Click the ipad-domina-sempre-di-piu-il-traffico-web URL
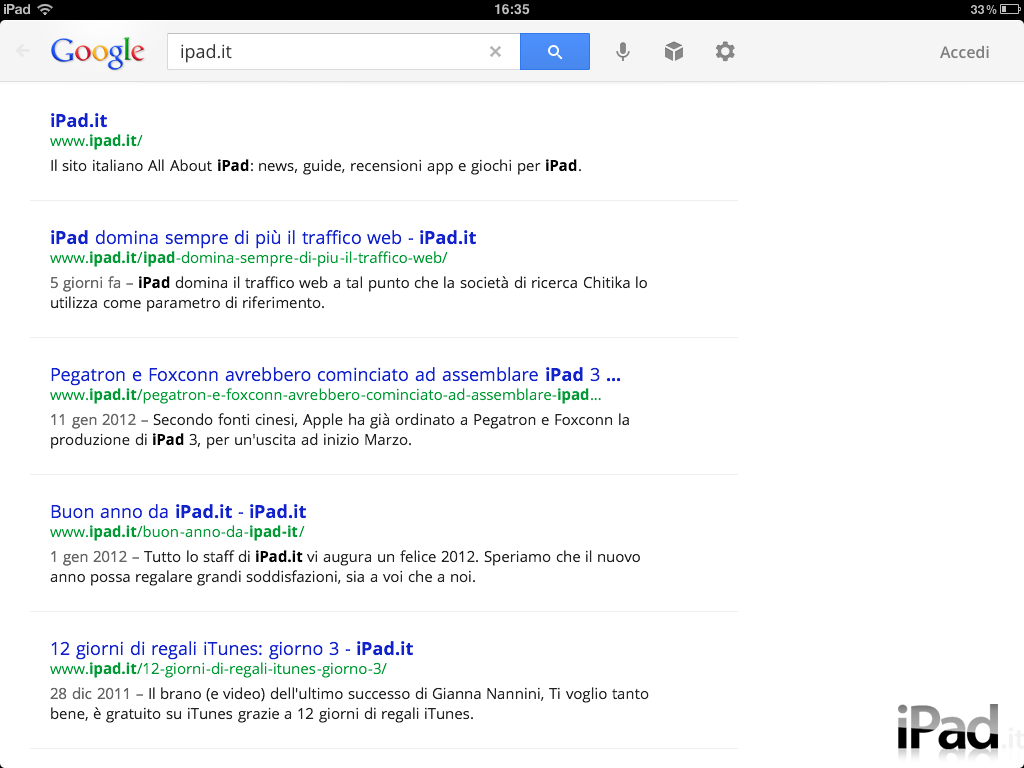The width and height of the screenshot is (1024, 768). (x=249, y=258)
